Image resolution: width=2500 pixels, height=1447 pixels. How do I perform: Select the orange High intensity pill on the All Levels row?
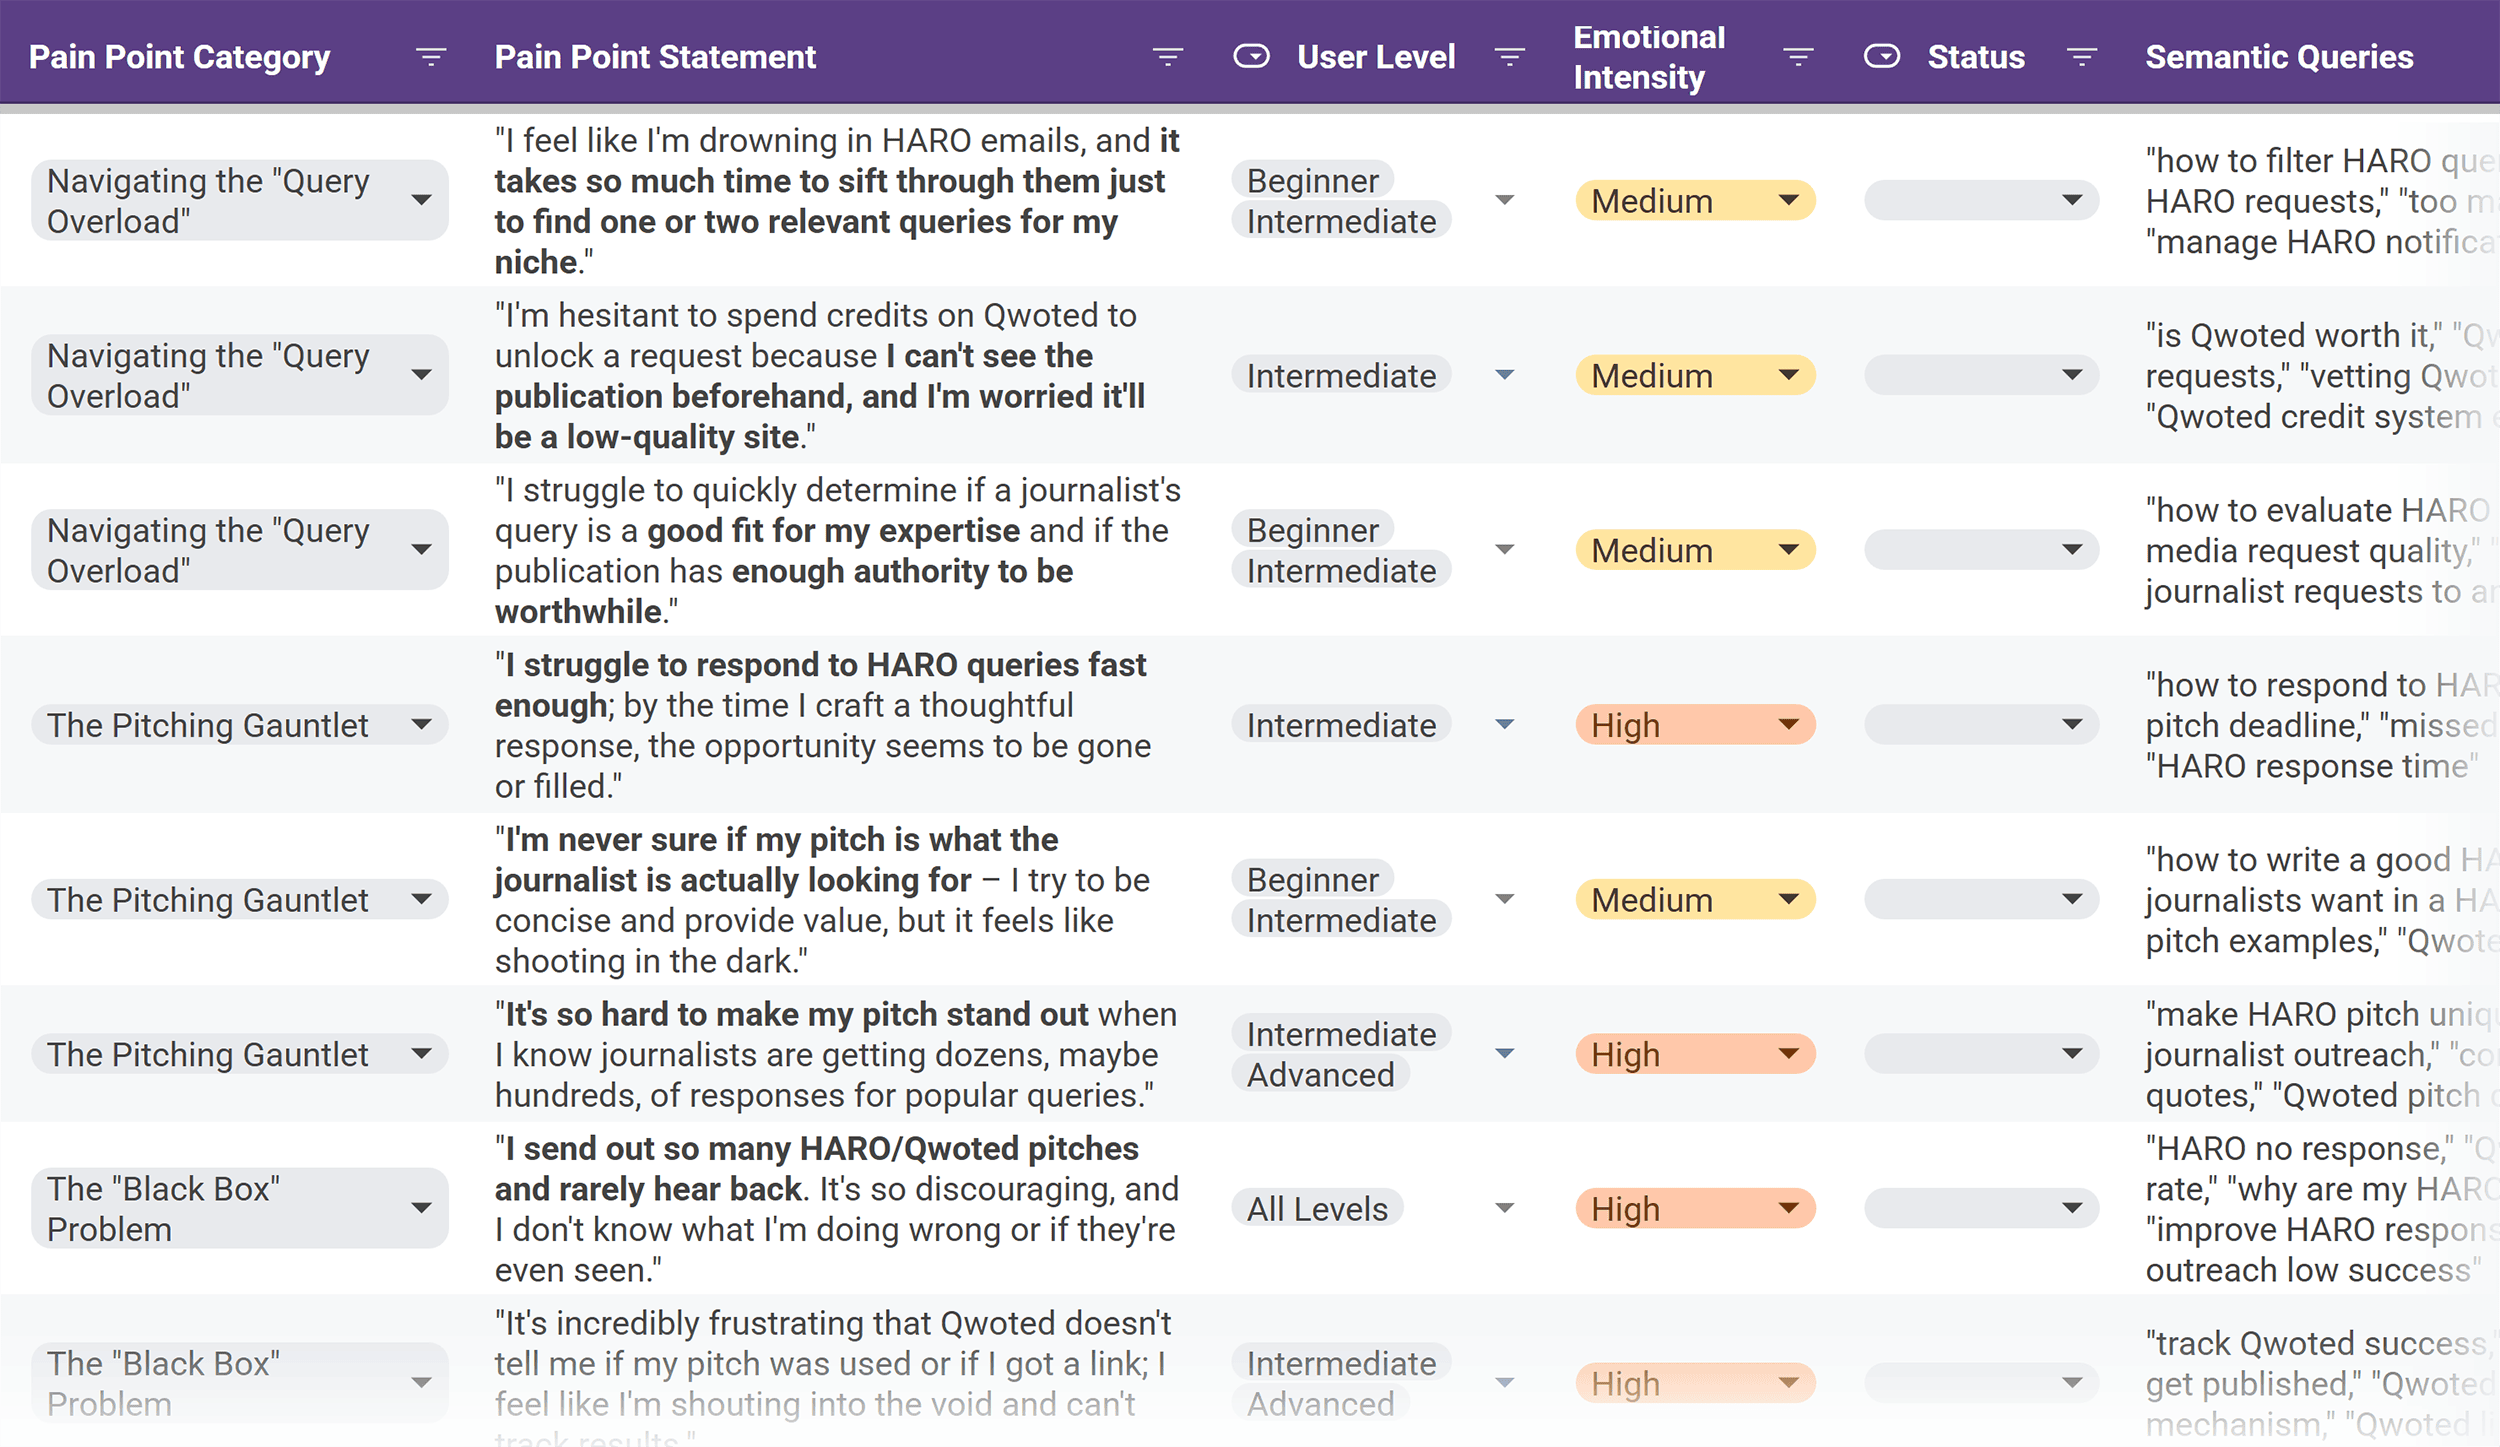[1694, 1208]
